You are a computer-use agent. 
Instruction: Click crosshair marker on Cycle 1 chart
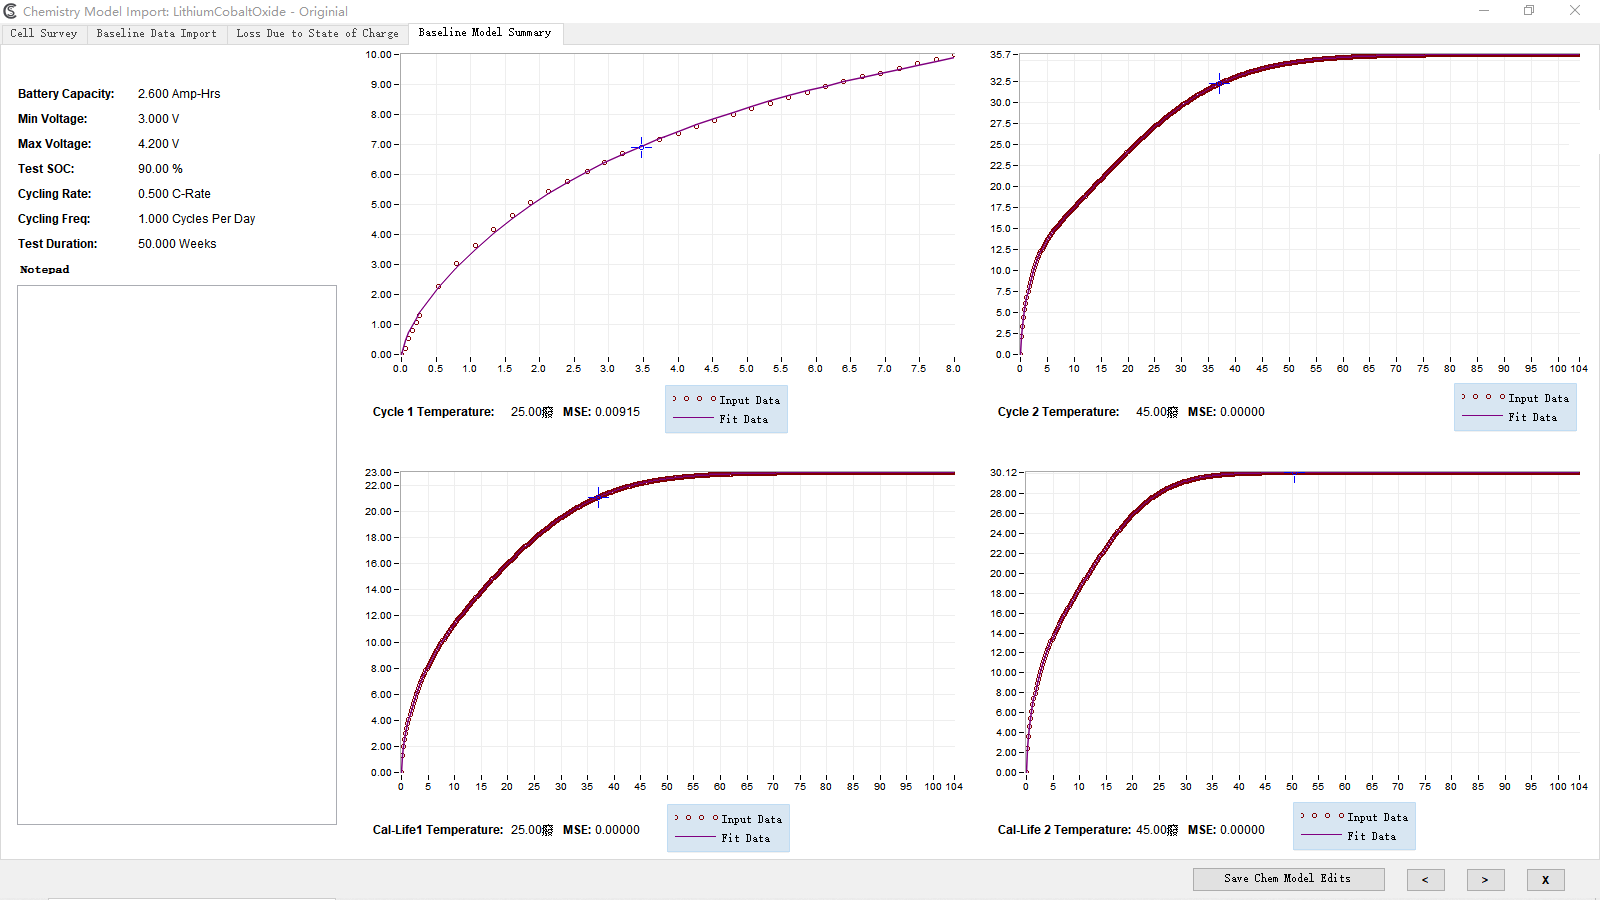[642, 148]
